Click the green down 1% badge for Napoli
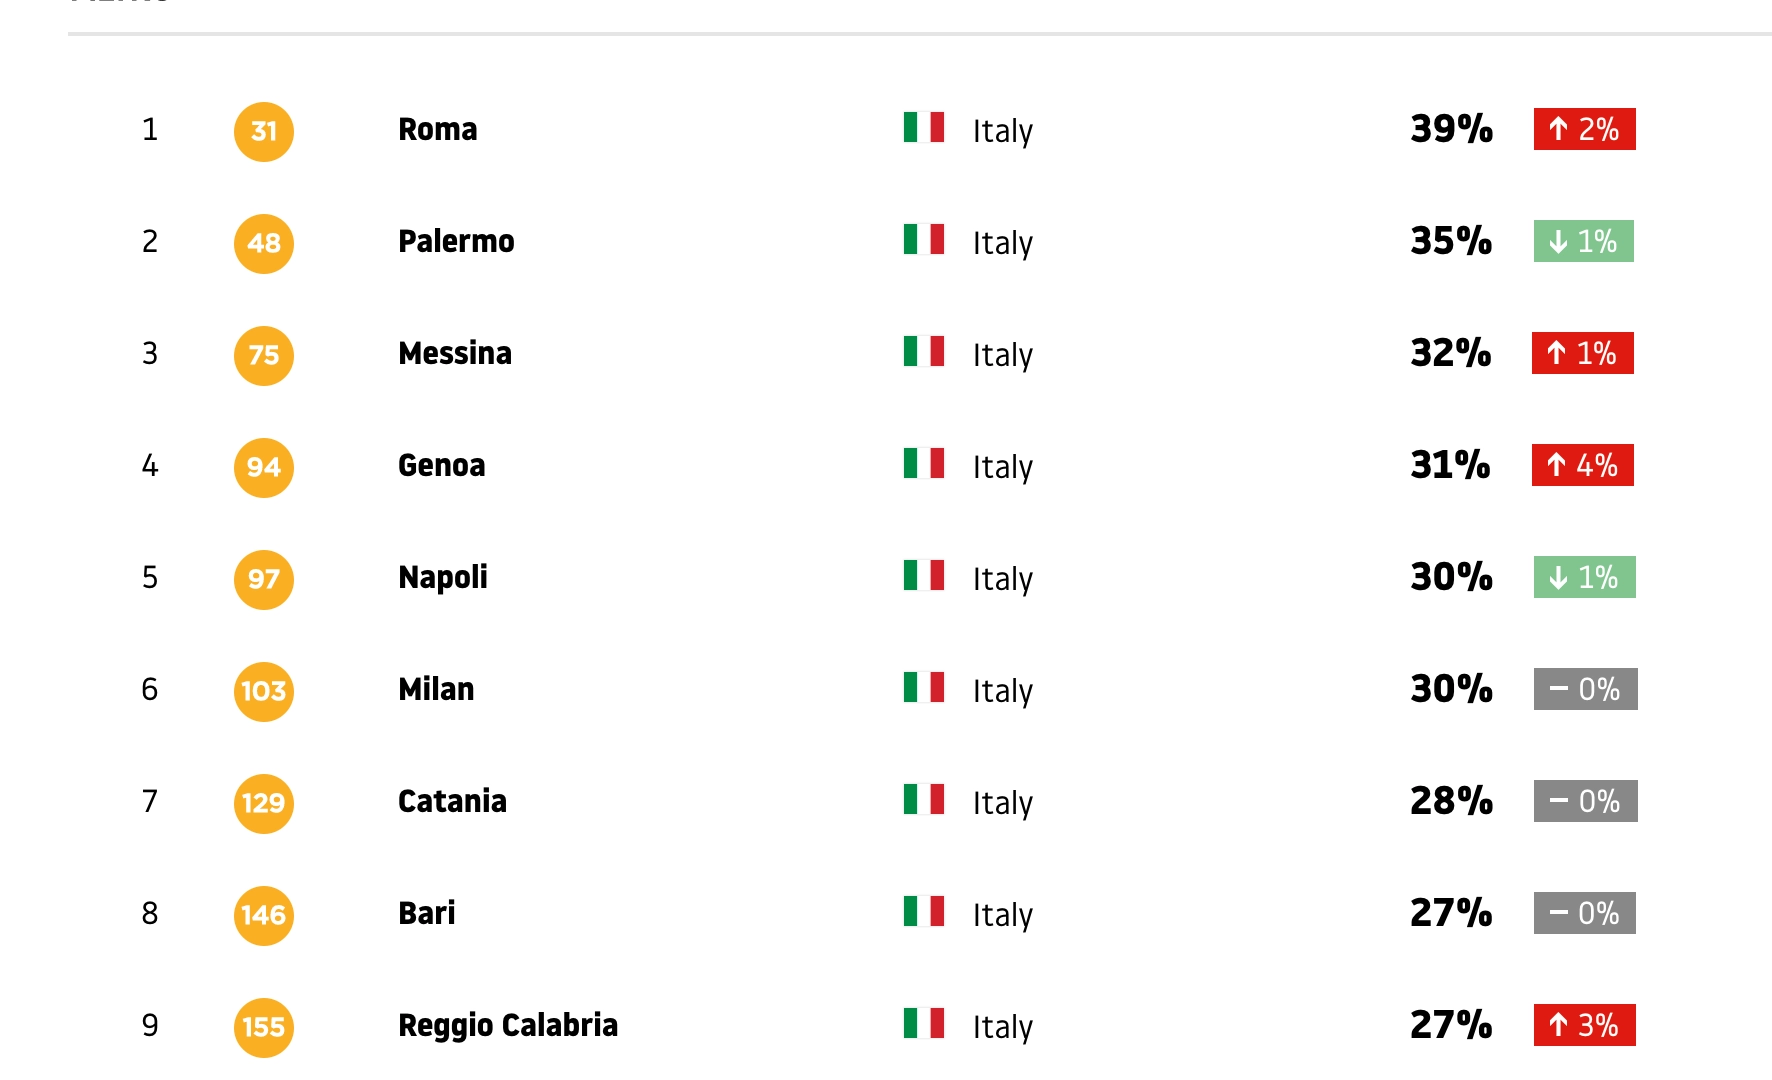1772x1080 pixels. tap(1584, 577)
